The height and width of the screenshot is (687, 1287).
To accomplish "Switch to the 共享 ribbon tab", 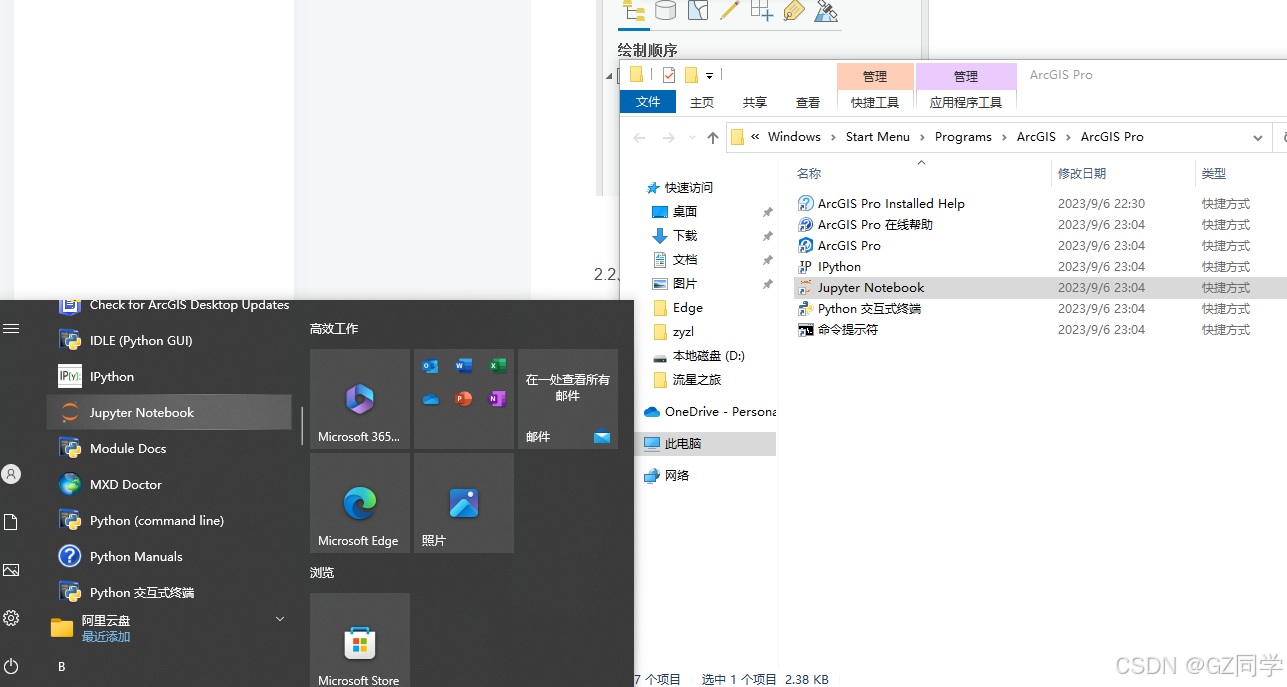I will (x=755, y=102).
